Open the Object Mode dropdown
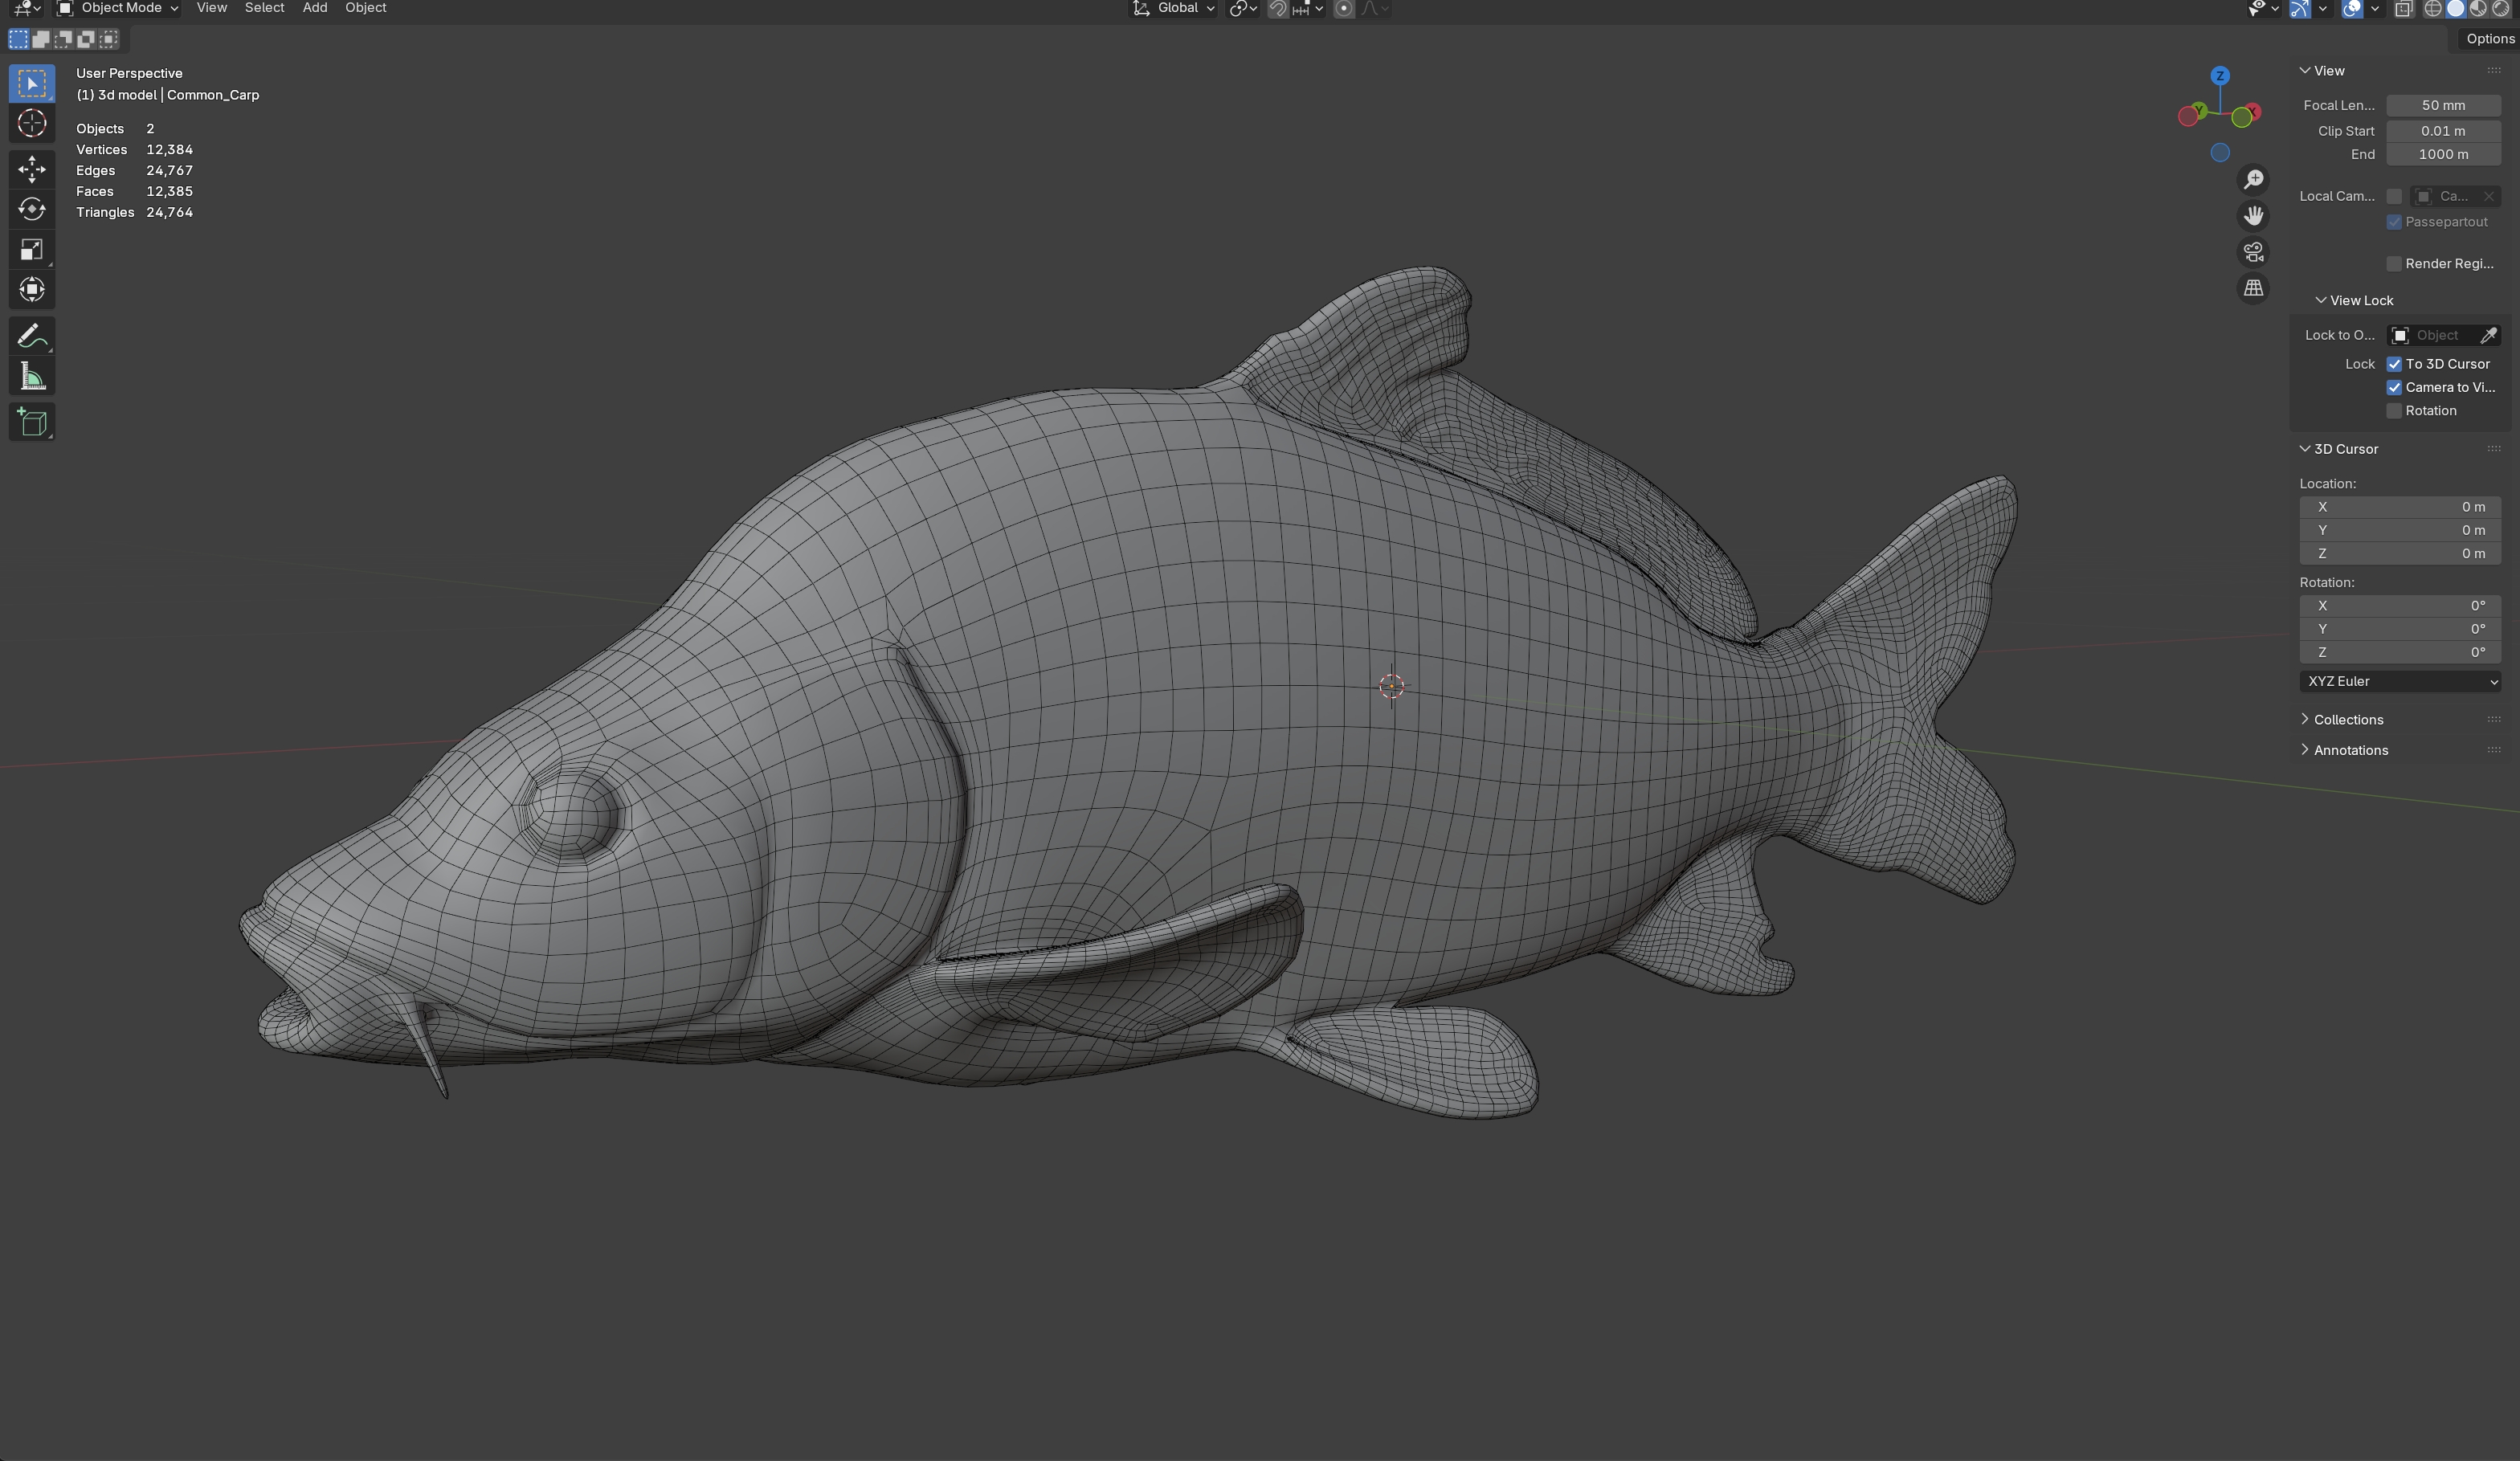2520x1461 pixels. [118, 8]
